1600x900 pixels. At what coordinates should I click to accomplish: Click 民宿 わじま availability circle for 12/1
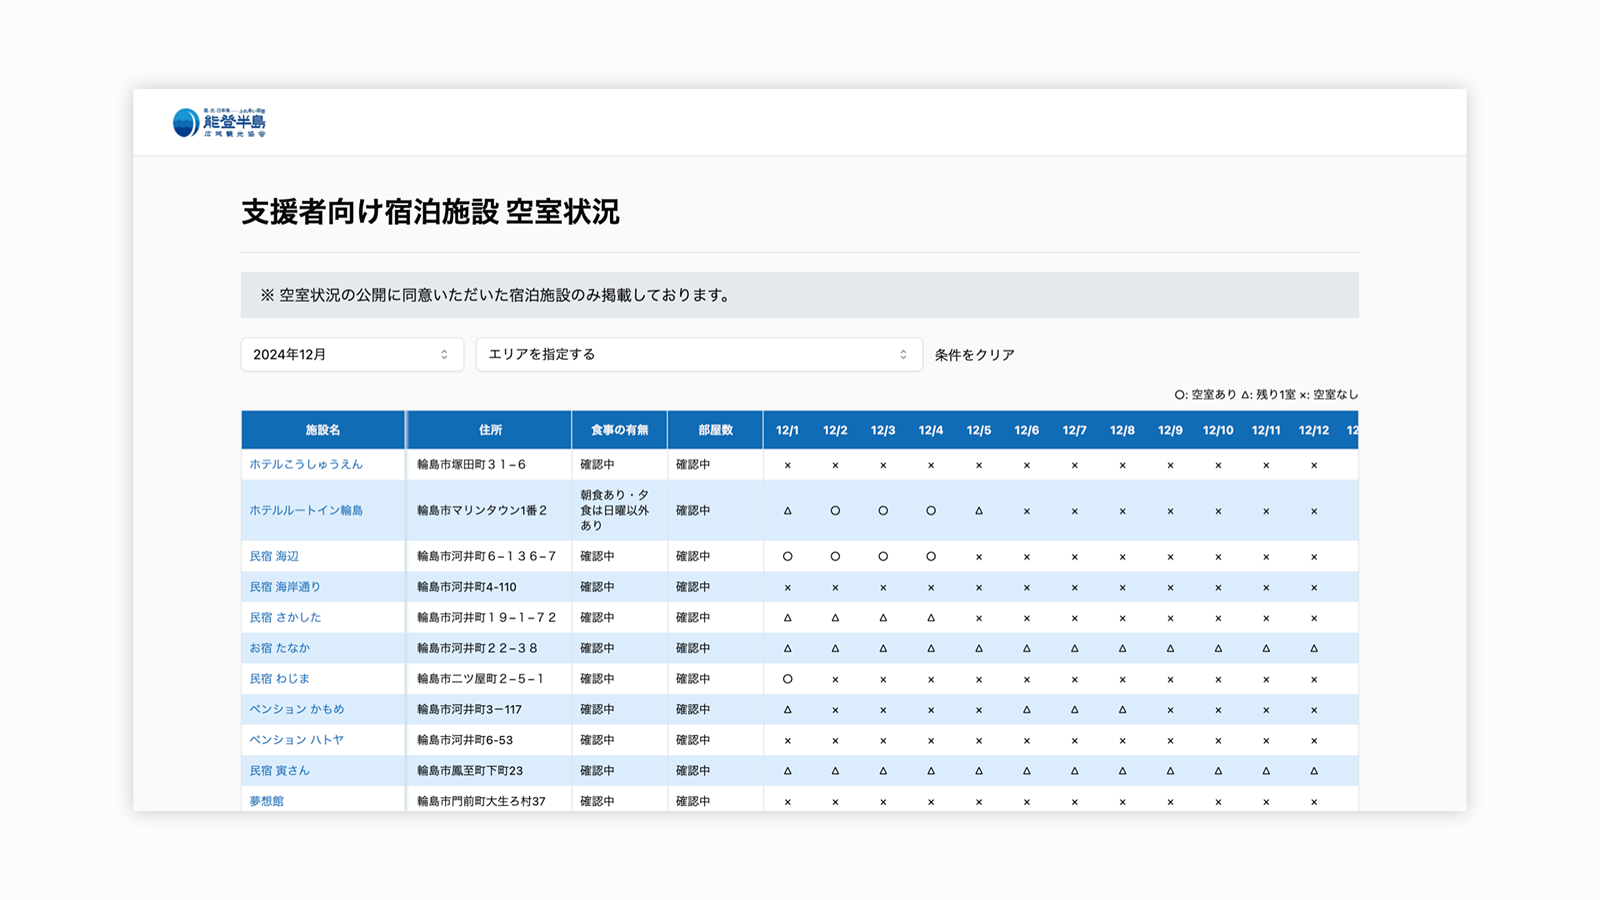(788, 679)
